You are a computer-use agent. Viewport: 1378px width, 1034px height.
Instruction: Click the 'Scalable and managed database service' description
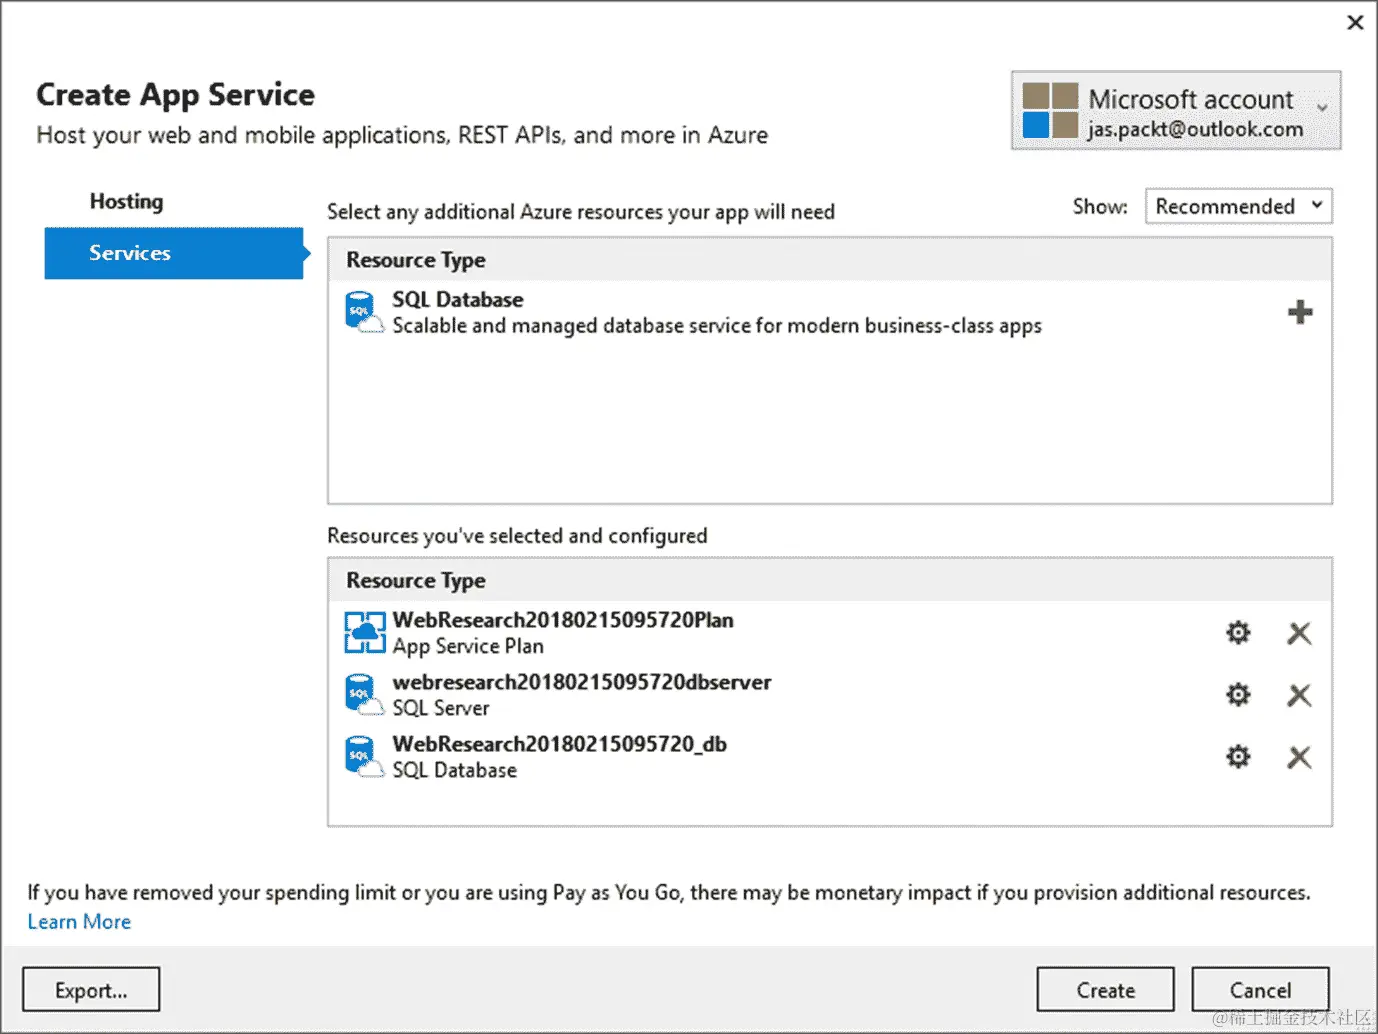pyautogui.click(x=717, y=326)
